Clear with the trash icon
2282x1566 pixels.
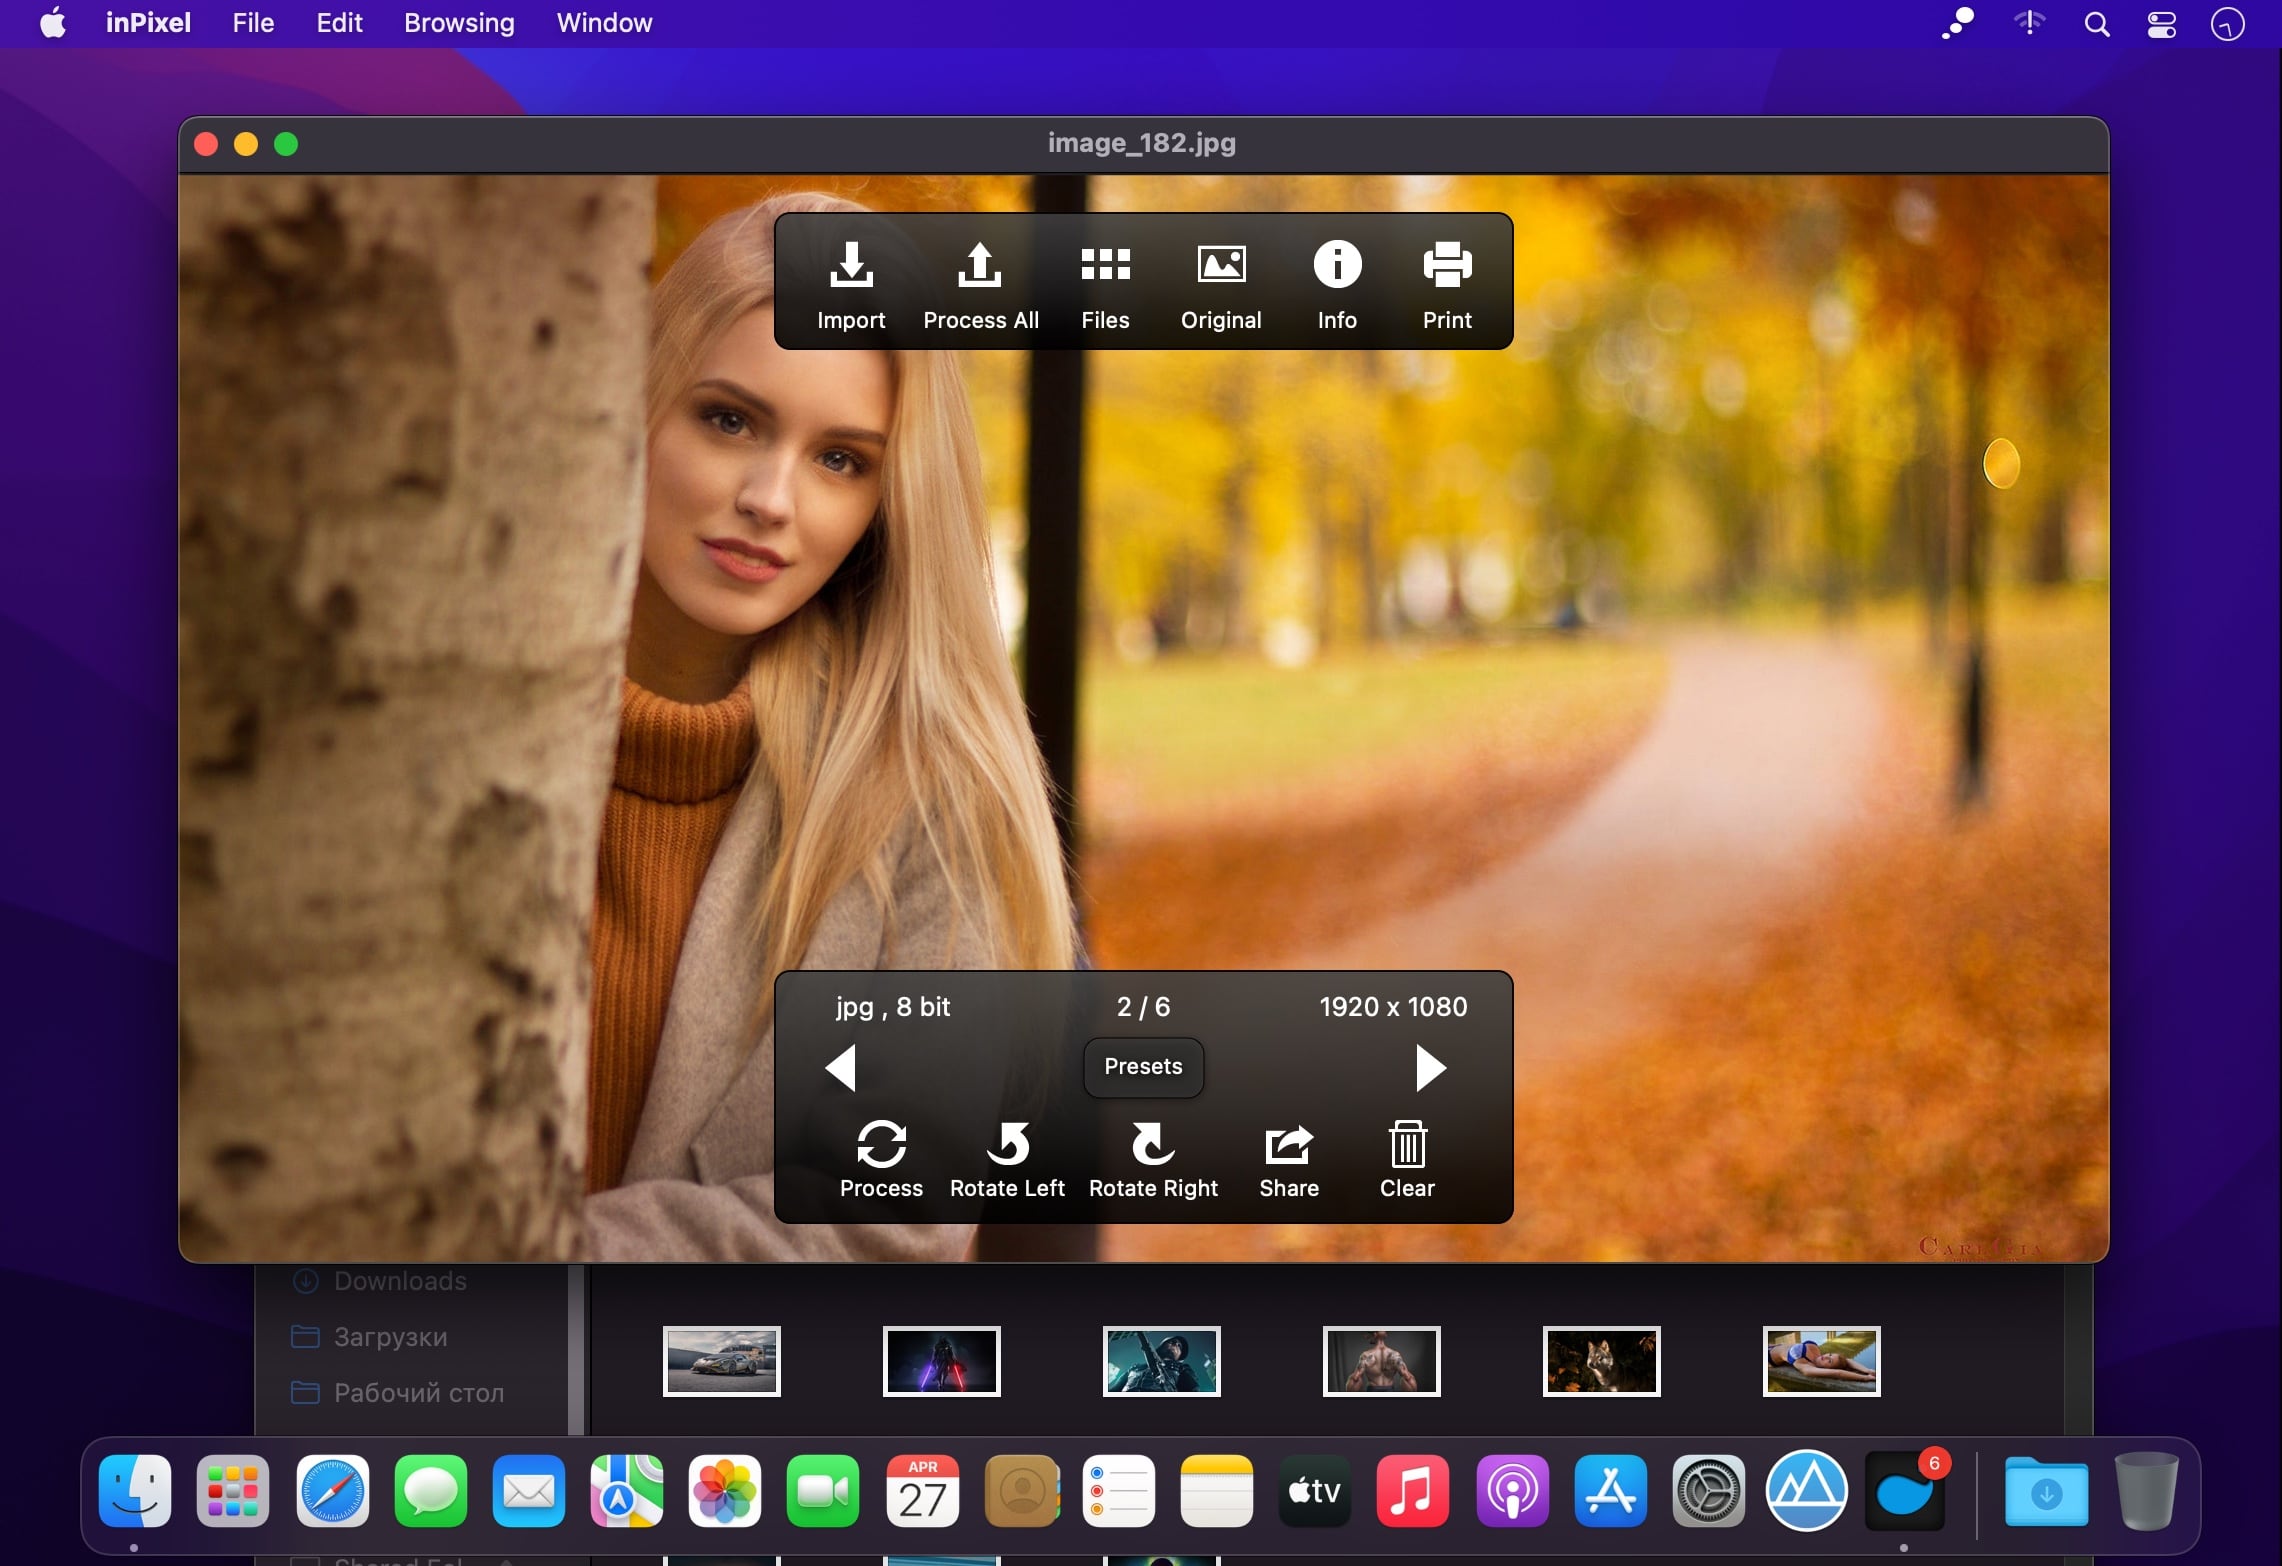coord(1407,1160)
